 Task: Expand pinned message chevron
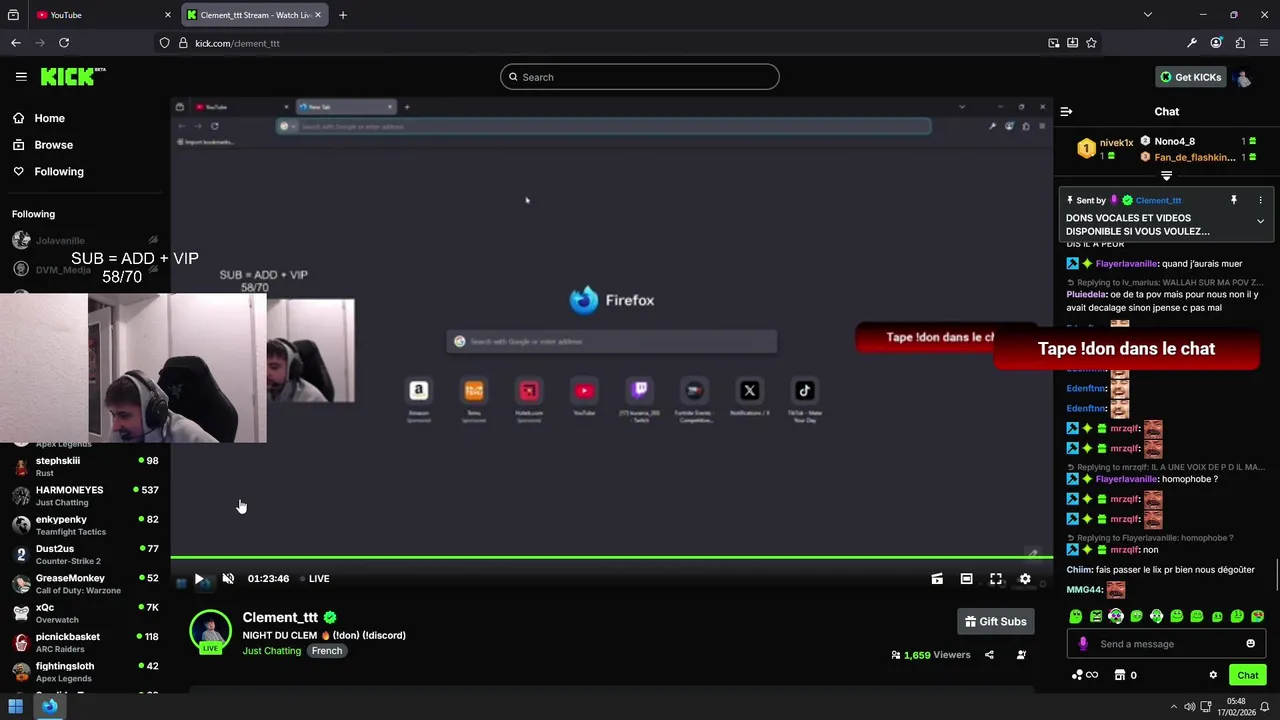(1260, 221)
